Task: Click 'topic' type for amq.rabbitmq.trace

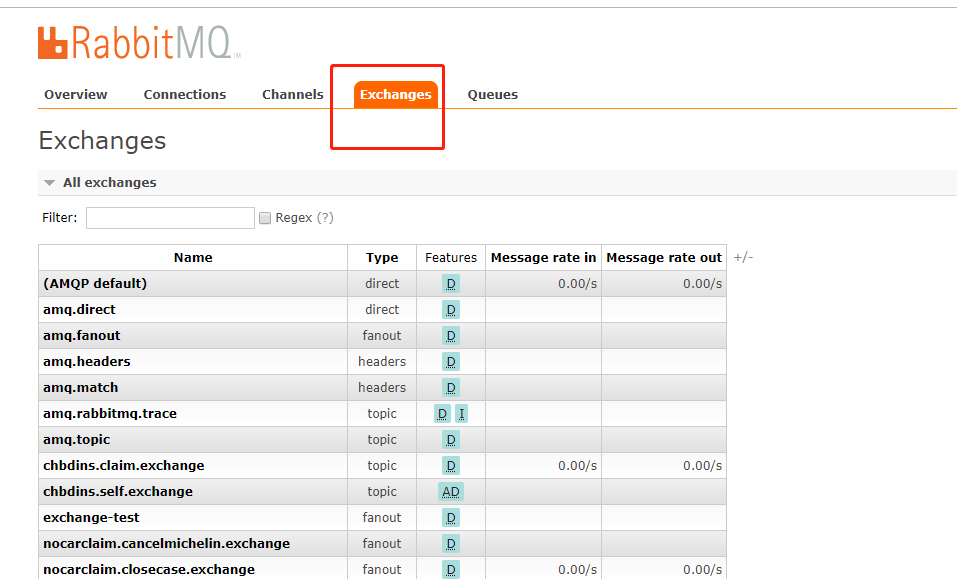Action: coord(382,414)
